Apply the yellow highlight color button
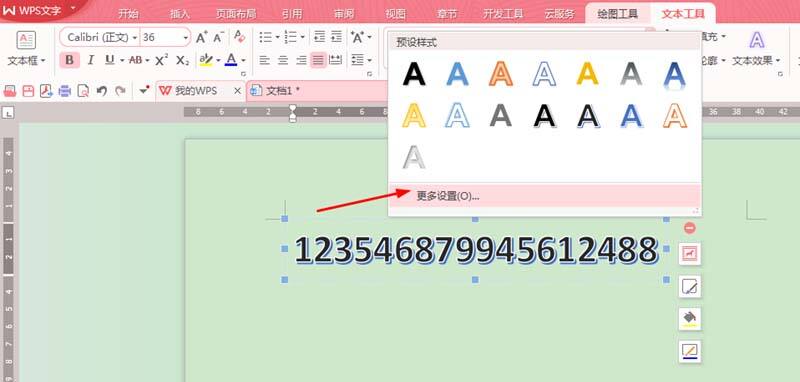Image resolution: width=800 pixels, height=382 pixels. pyautogui.click(x=206, y=60)
